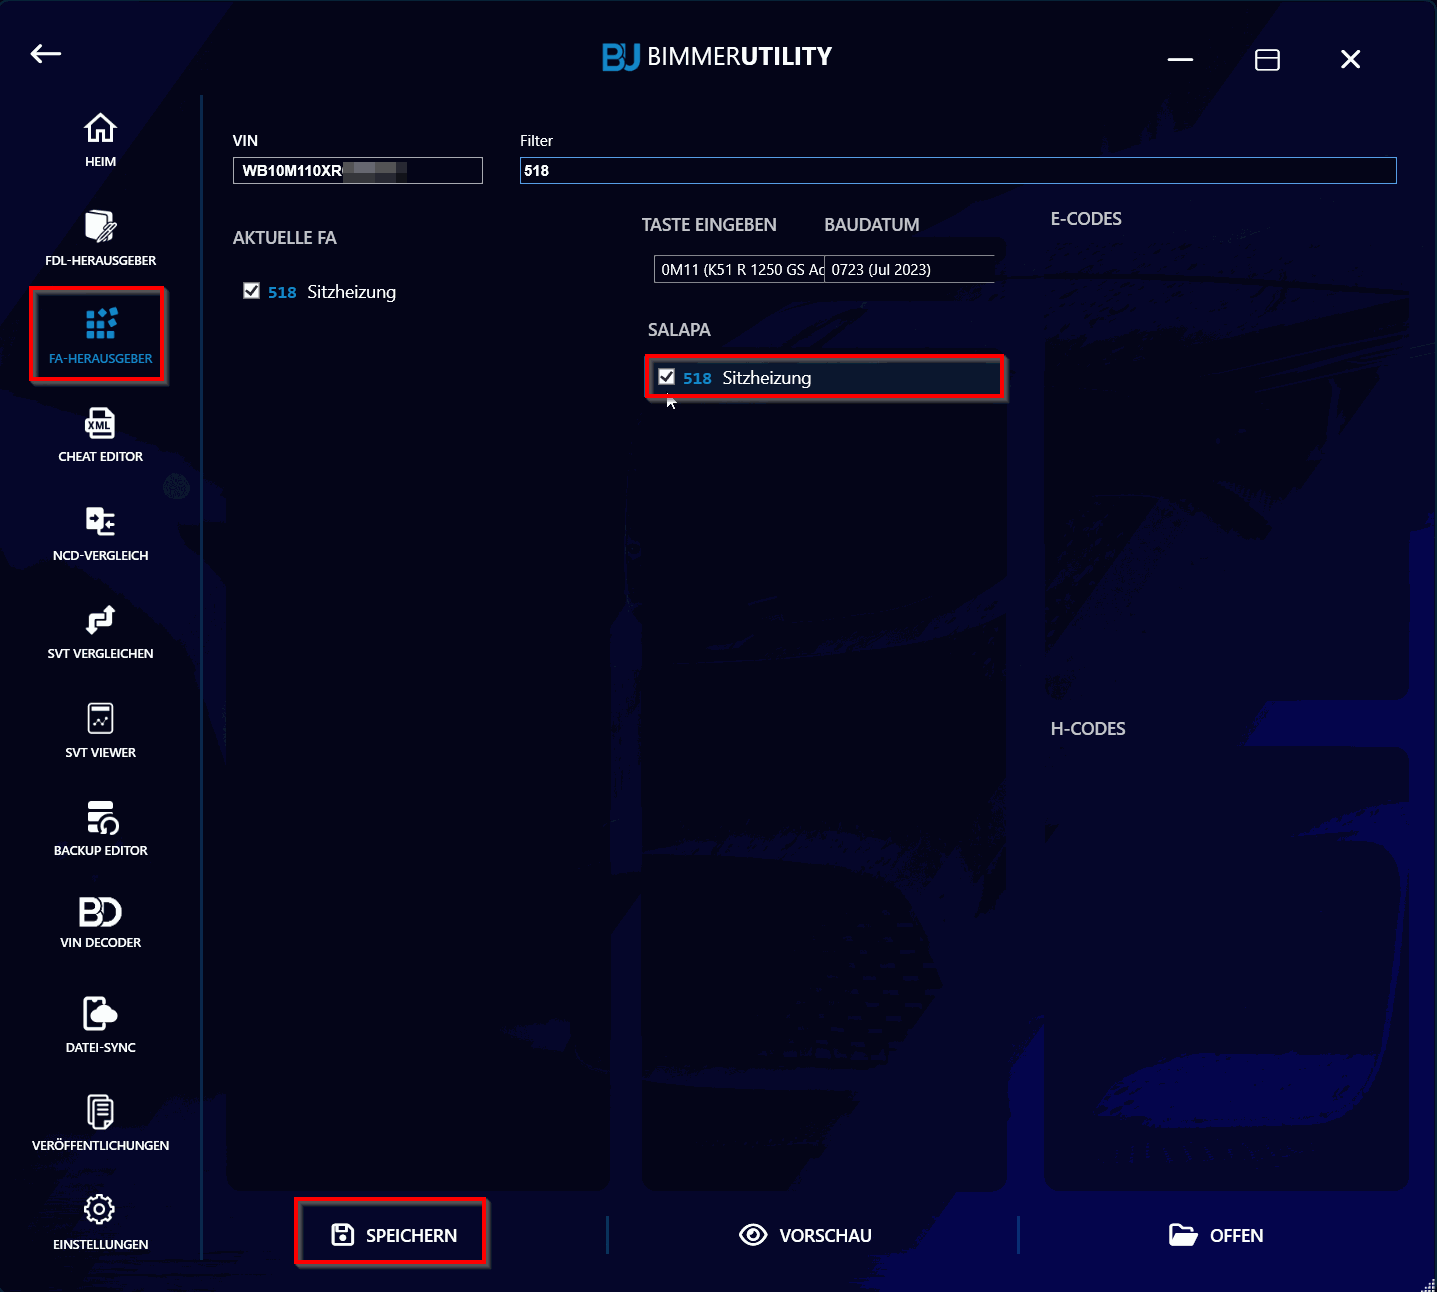Uncheck 518 Sitzheizung in Aktuelle FA
Screen dimensions: 1437x1292
tap(252, 291)
